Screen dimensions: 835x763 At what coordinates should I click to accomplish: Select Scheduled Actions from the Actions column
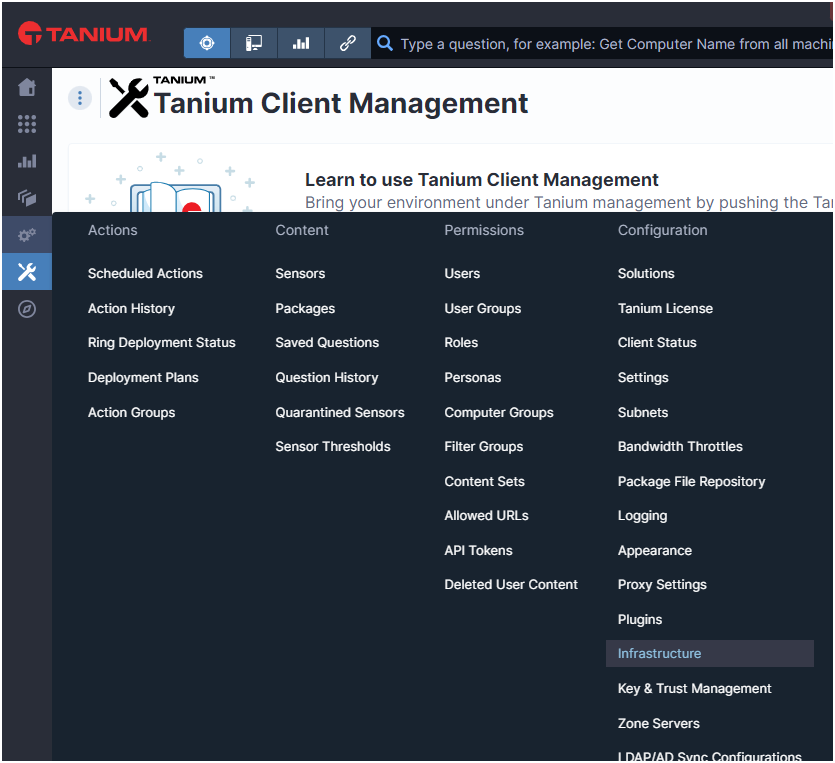click(x=145, y=274)
